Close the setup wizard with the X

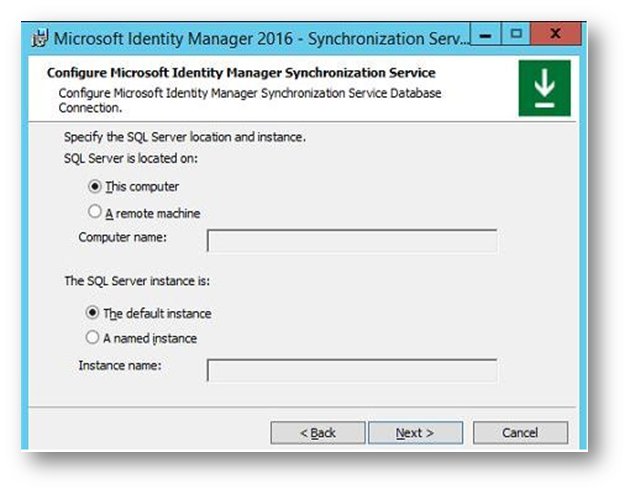556,34
